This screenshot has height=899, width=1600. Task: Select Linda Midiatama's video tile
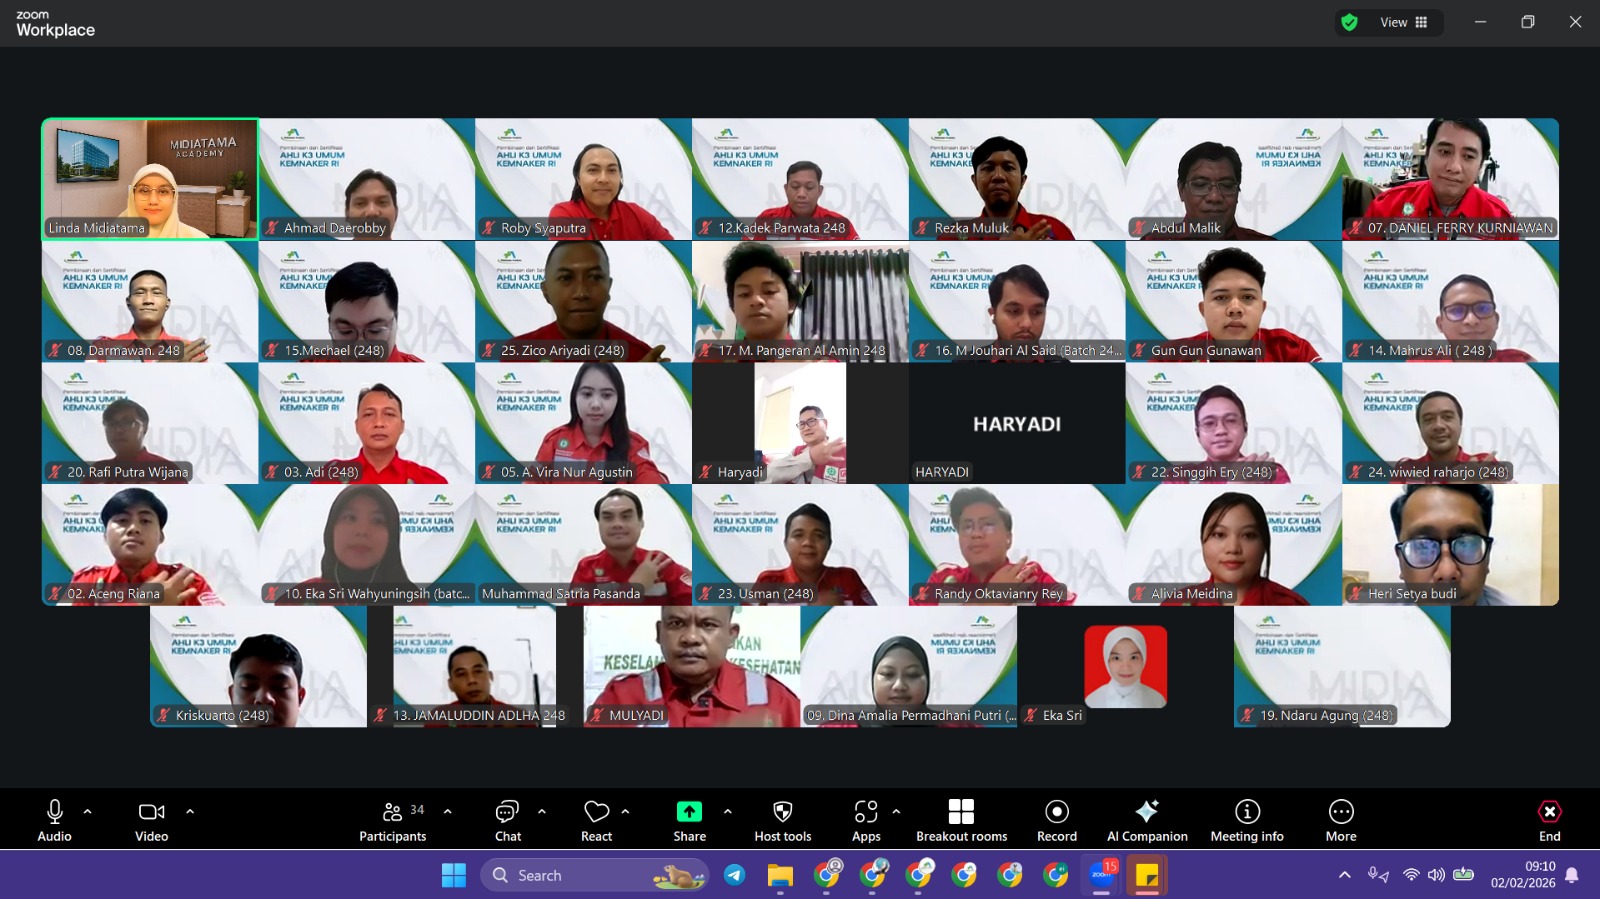coord(150,179)
